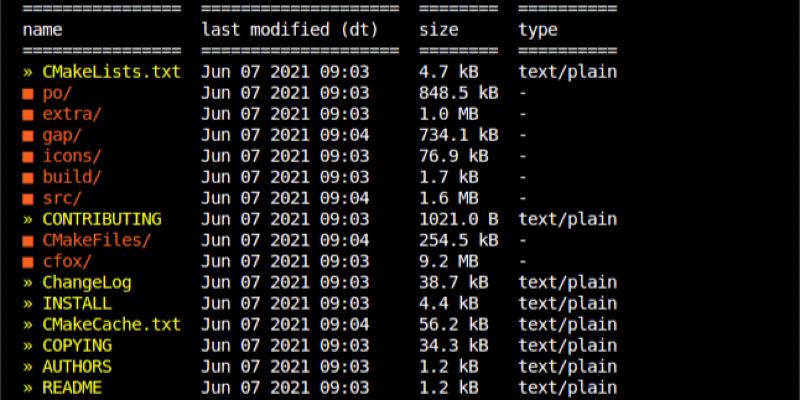The width and height of the screenshot is (800, 400).
Task: Click the orange folder icon beside po/
Action: pos(28,93)
